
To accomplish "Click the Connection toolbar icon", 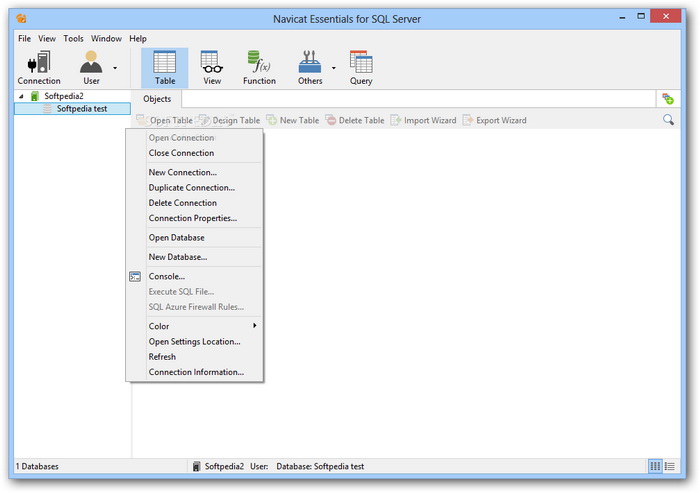I will click(39, 66).
